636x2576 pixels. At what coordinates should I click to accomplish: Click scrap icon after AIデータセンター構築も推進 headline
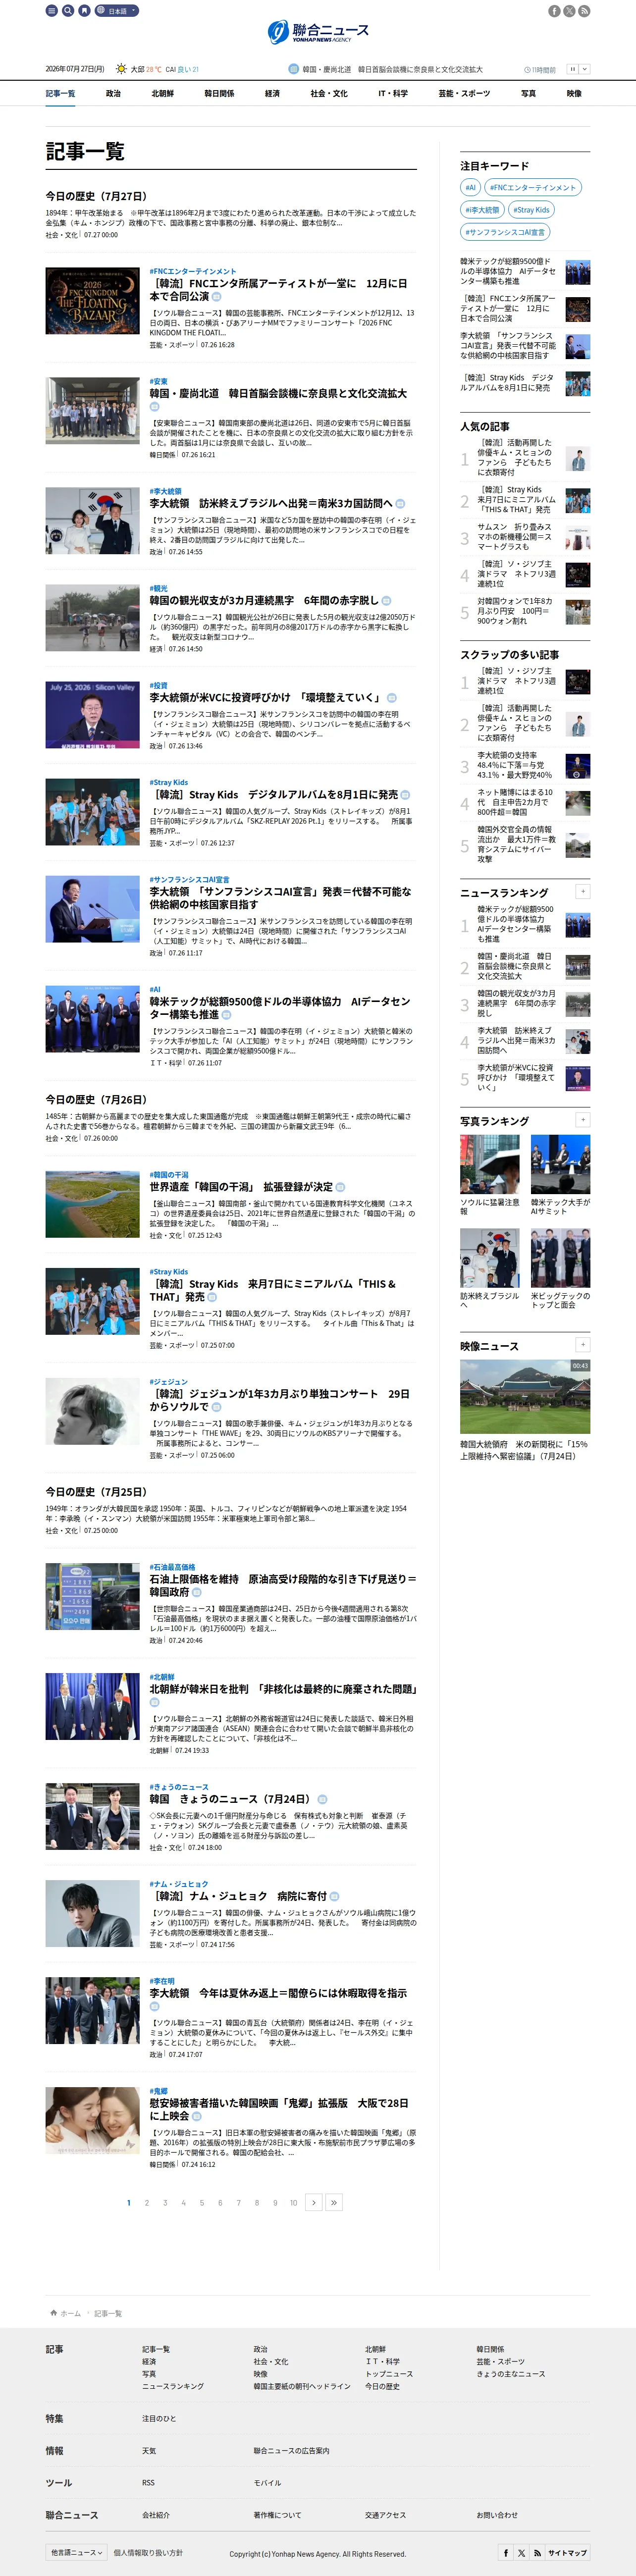click(226, 1015)
